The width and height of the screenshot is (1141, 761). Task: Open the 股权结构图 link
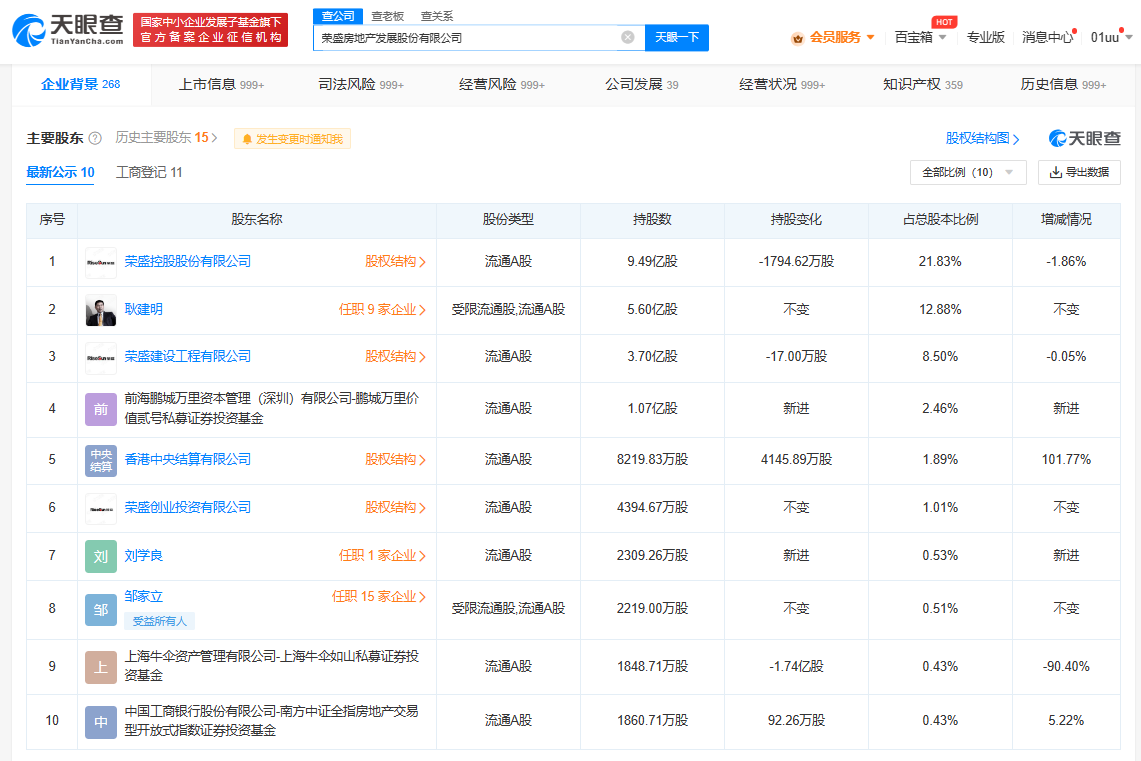click(x=982, y=138)
